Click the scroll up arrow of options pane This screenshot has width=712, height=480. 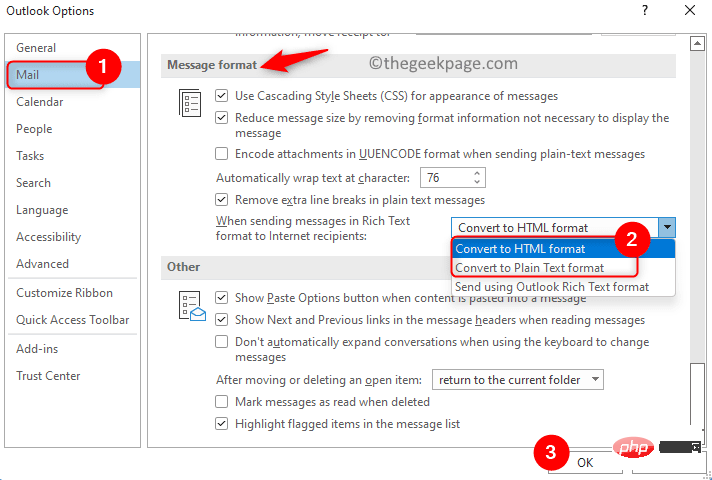697,44
